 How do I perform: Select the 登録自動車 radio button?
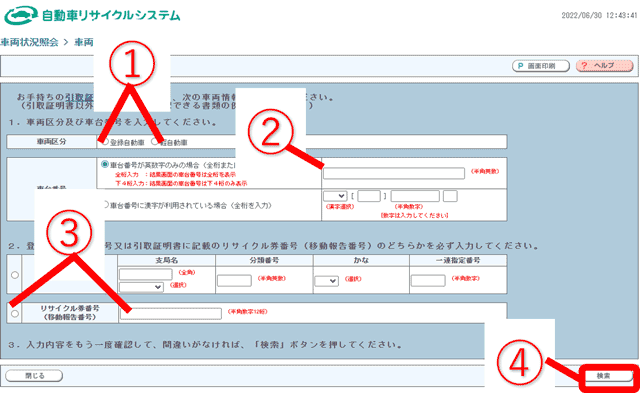pyautogui.click(x=106, y=142)
